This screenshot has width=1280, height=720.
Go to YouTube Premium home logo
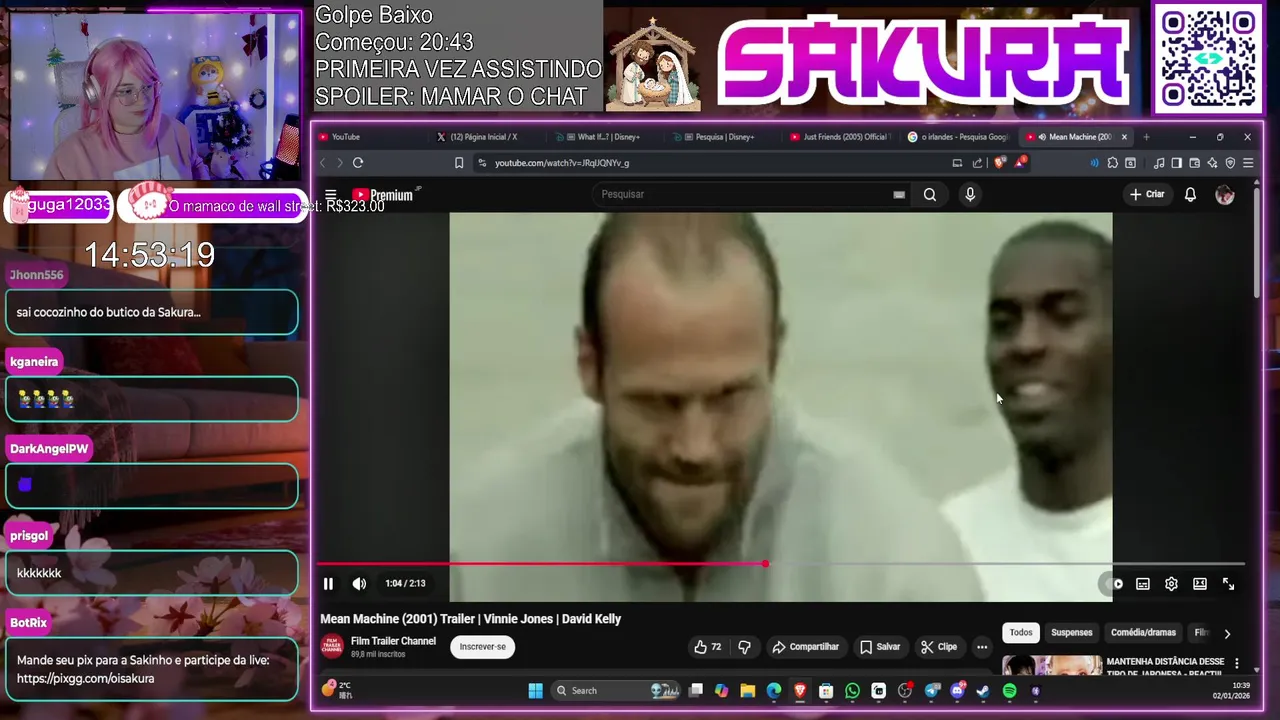click(384, 195)
